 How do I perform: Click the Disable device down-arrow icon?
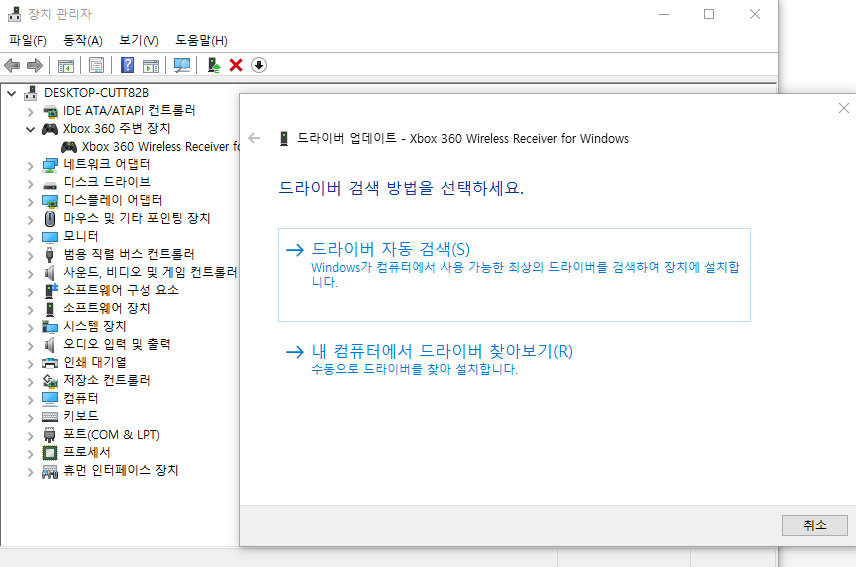point(259,65)
